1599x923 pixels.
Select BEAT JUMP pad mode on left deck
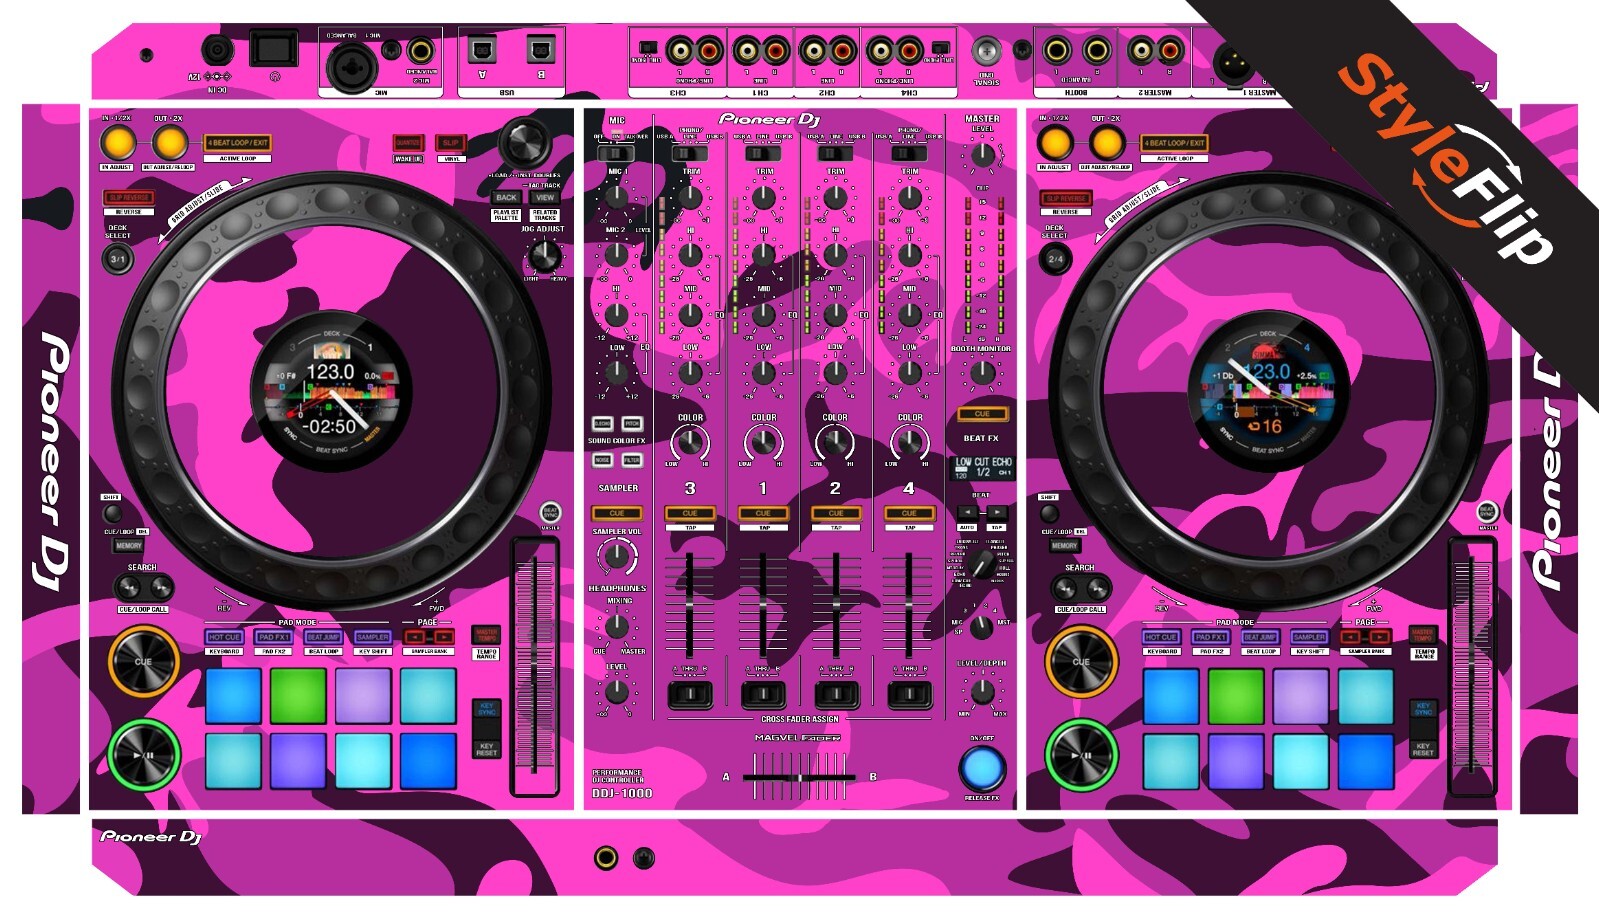pyautogui.click(x=323, y=637)
